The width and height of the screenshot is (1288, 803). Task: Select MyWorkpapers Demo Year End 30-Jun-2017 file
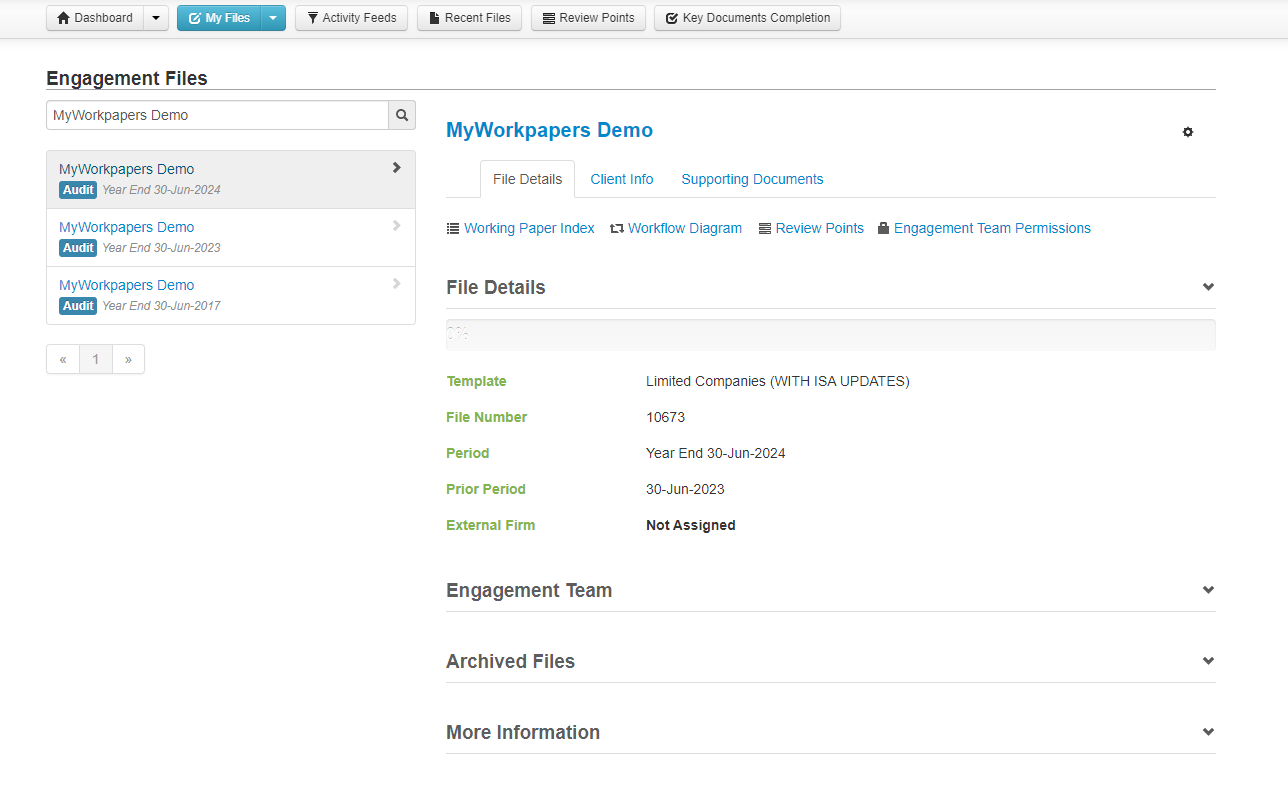231,295
